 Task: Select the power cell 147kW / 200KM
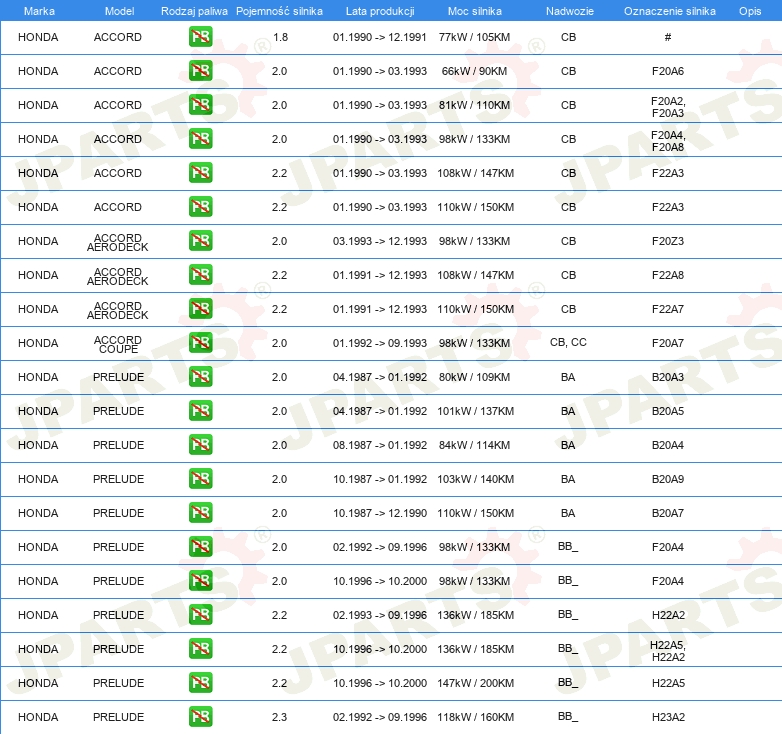[475, 683]
